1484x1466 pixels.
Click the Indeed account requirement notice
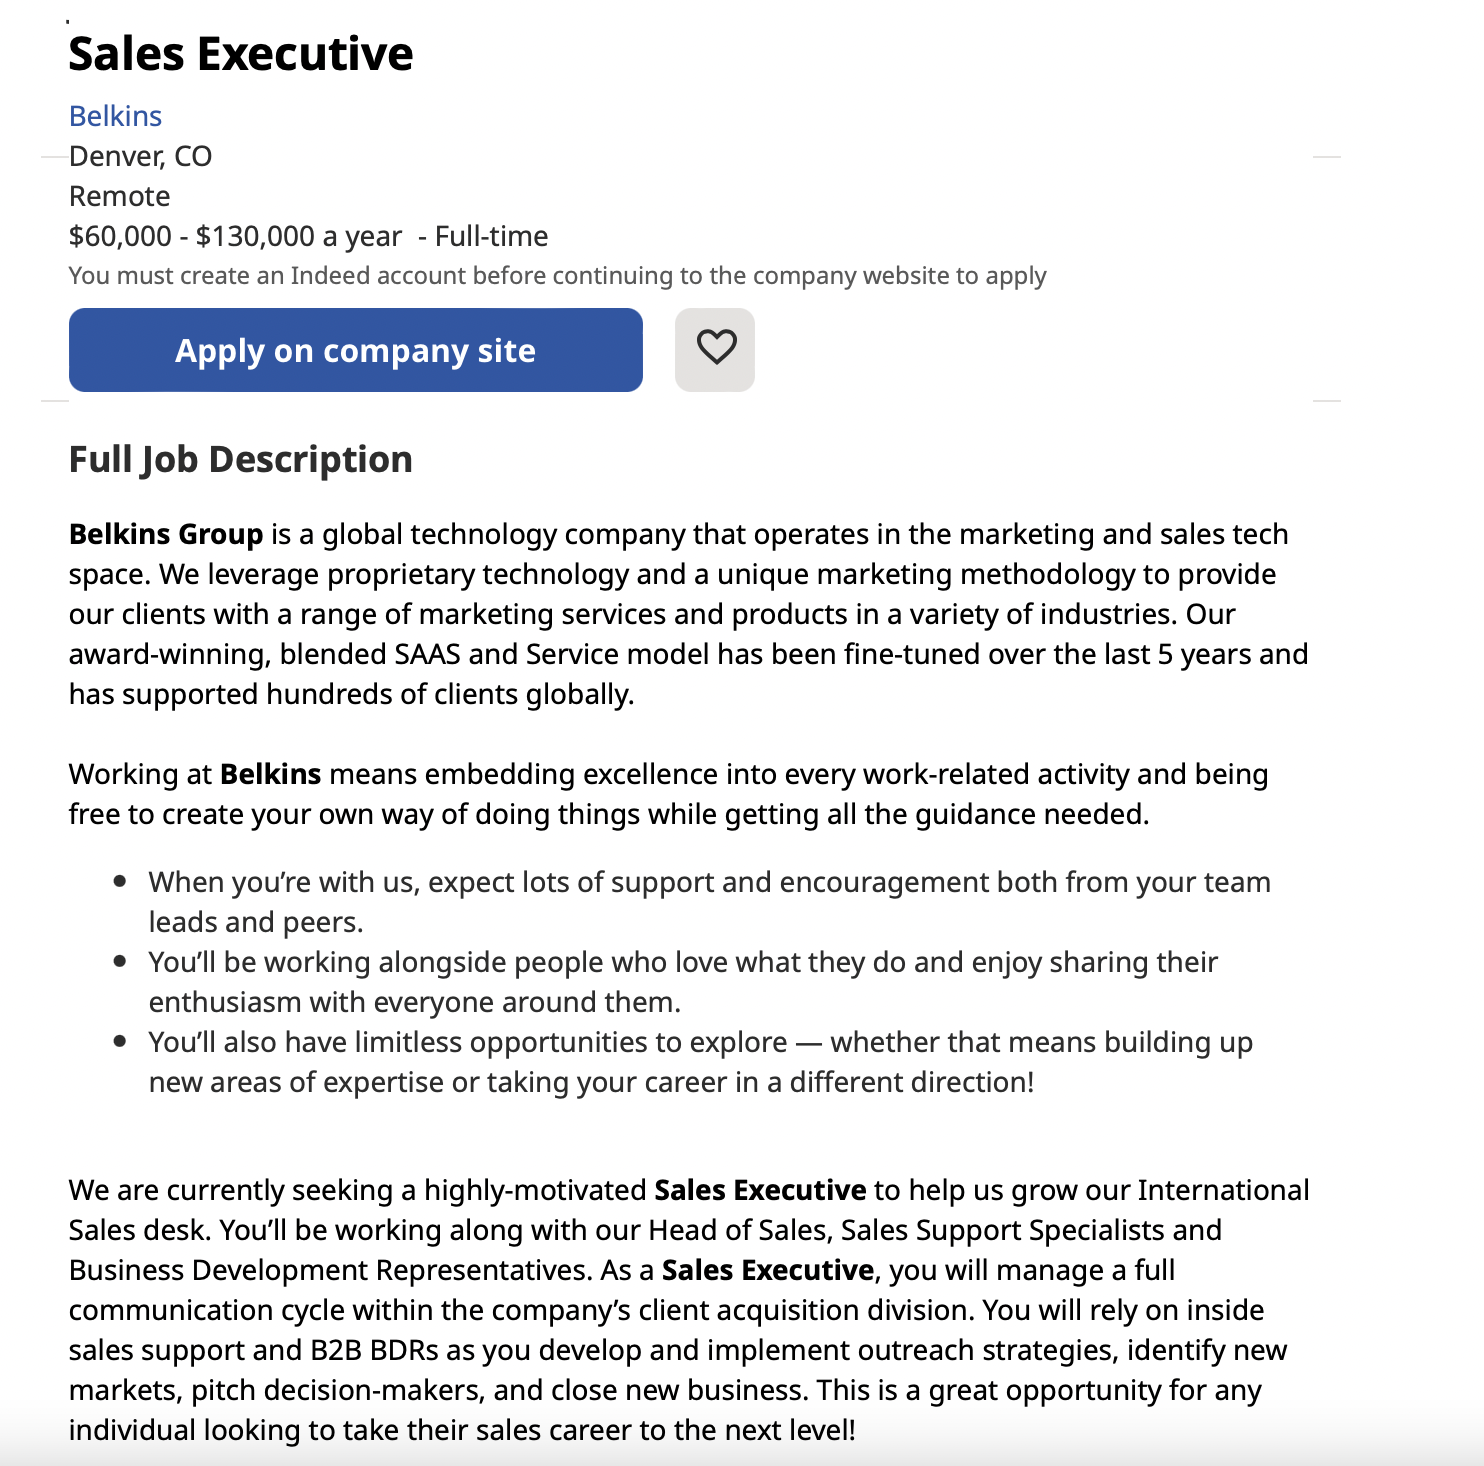557,275
